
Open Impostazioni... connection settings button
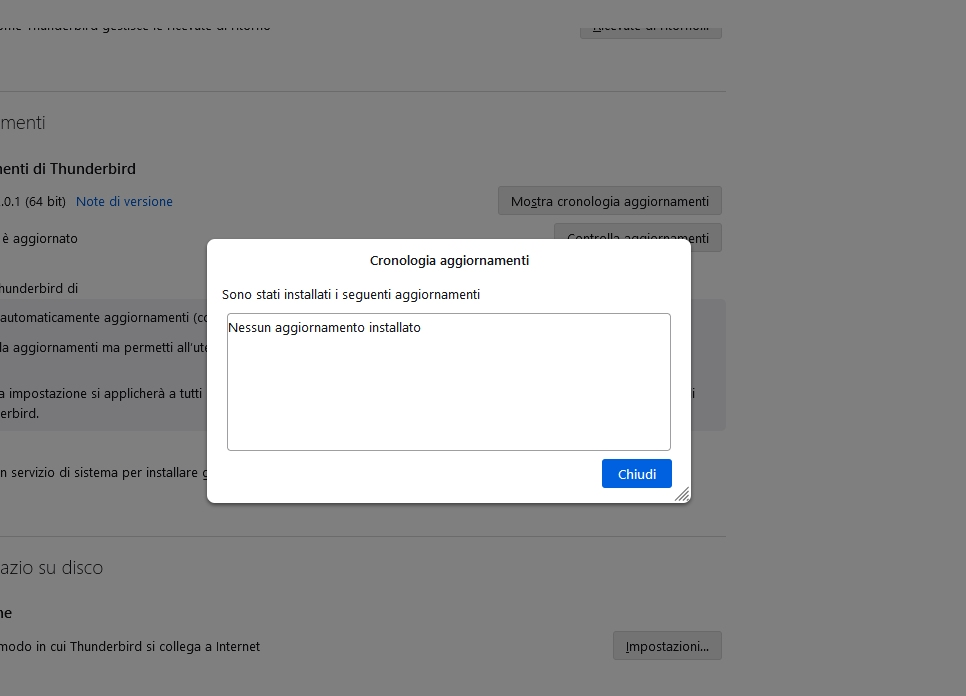pos(667,646)
